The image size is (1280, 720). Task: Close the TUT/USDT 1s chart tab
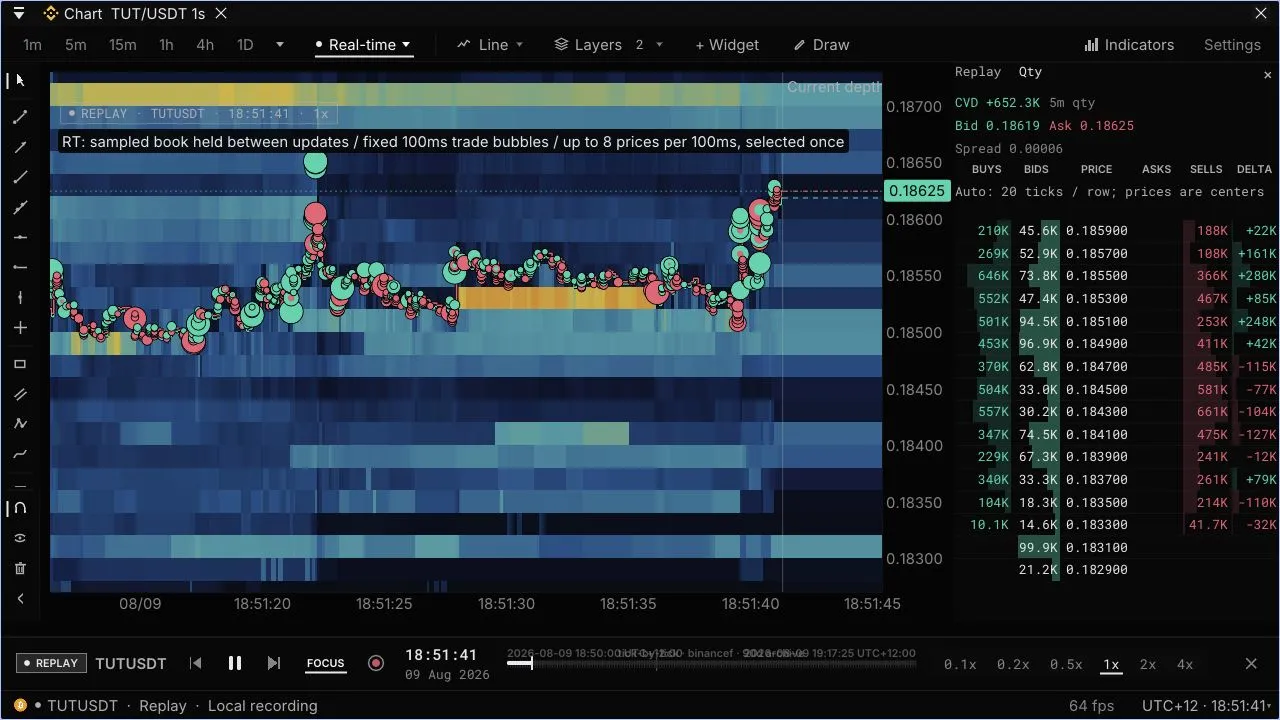221,14
